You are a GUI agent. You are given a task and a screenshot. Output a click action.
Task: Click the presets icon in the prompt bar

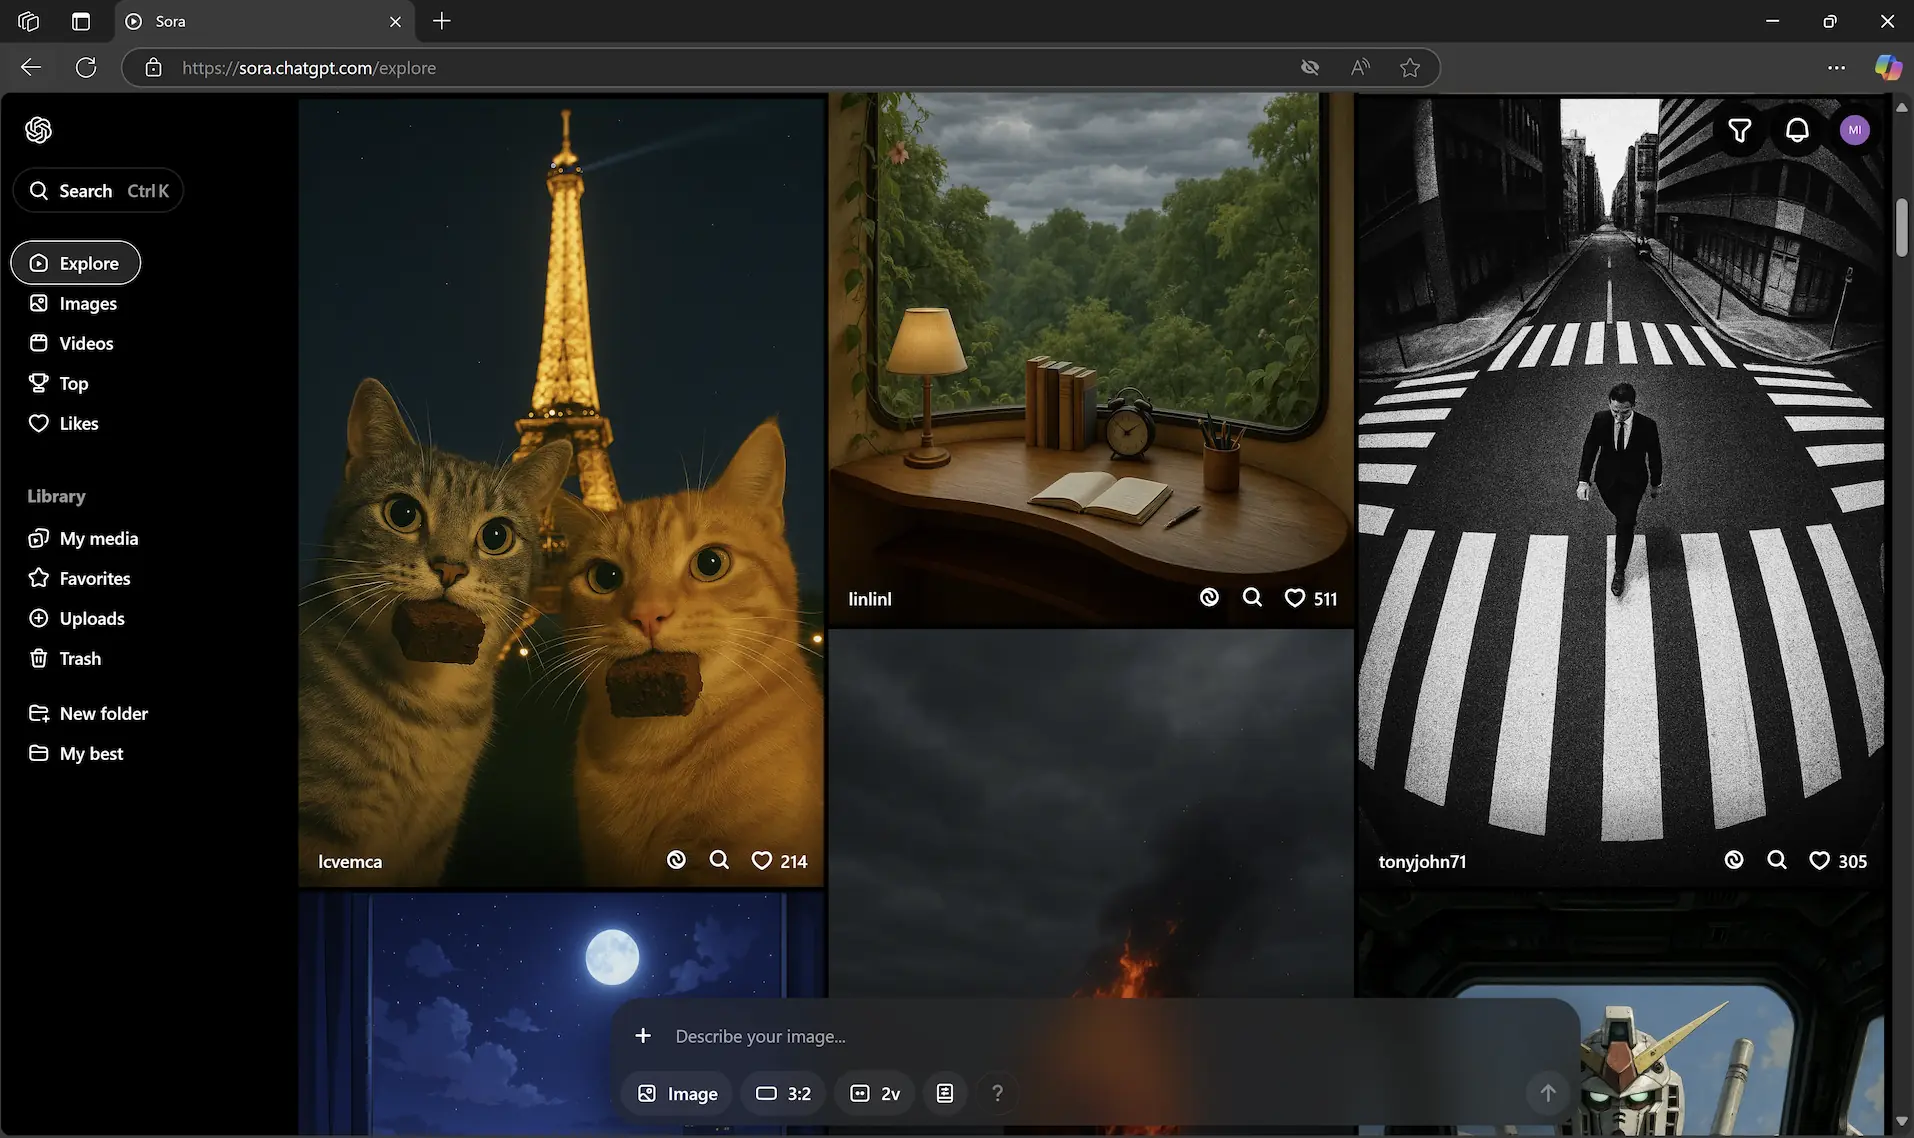pos(944,1093)
